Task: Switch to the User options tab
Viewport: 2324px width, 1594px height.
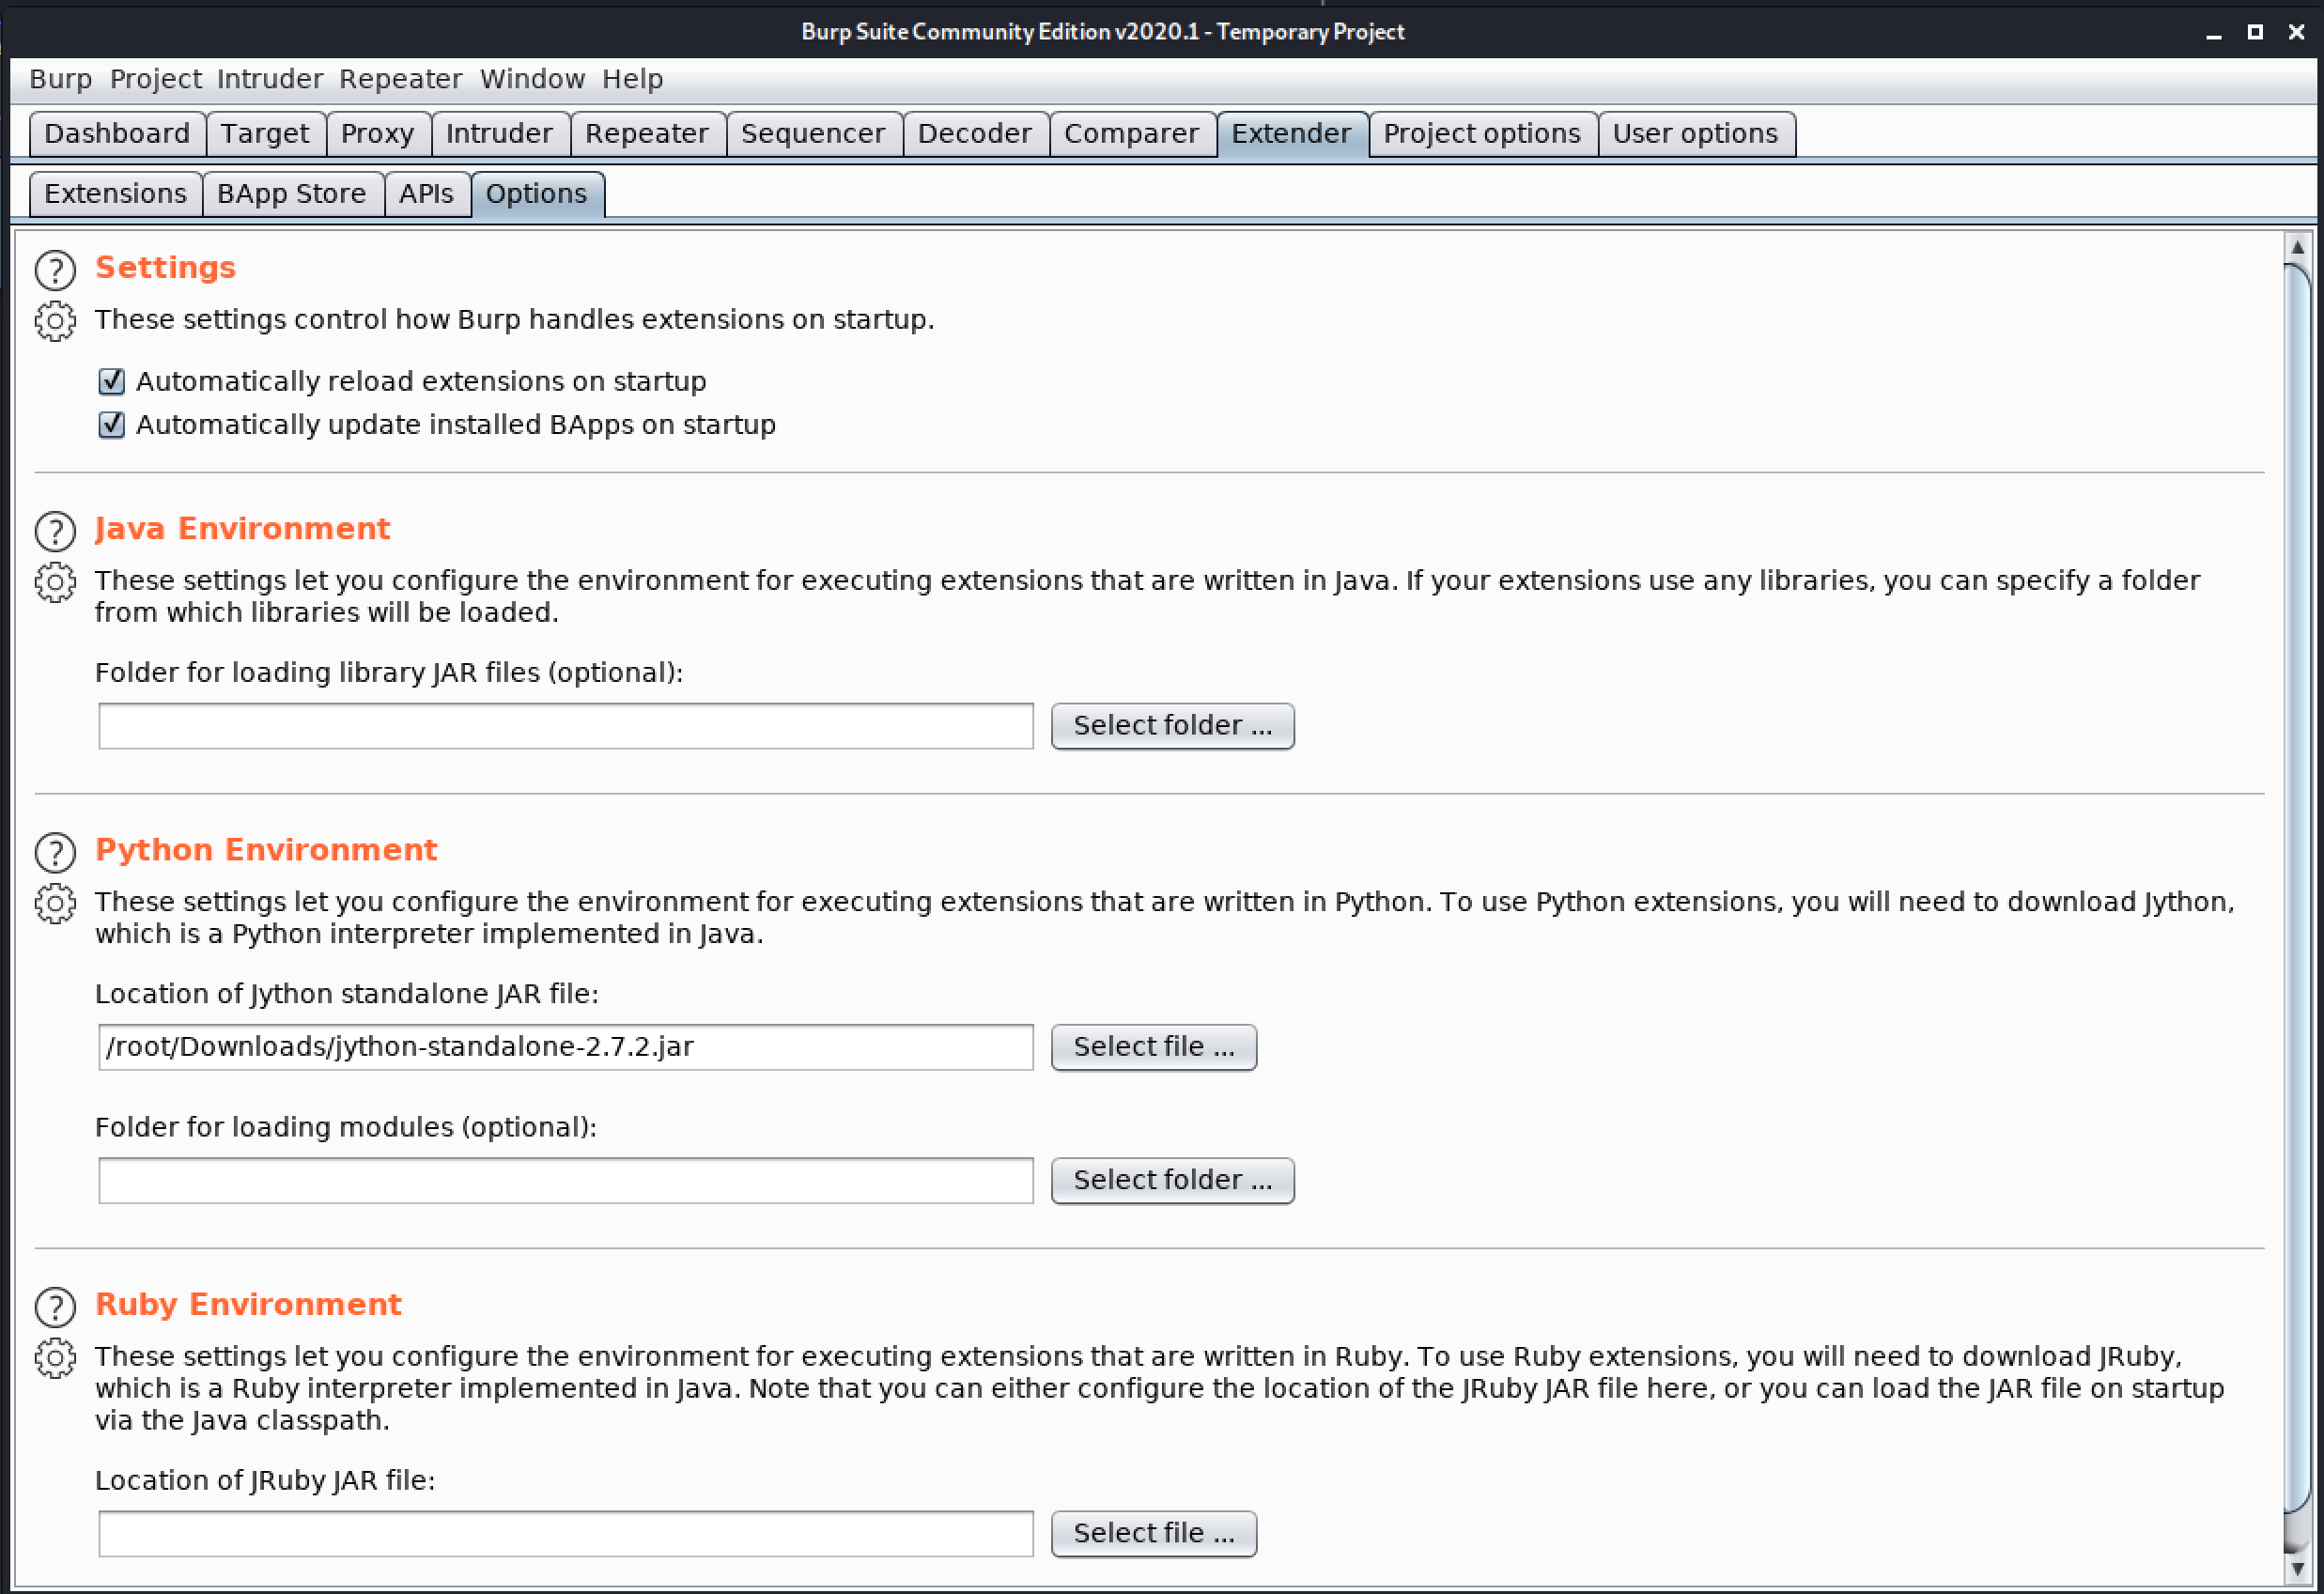Action: [x=1696, y=134]
